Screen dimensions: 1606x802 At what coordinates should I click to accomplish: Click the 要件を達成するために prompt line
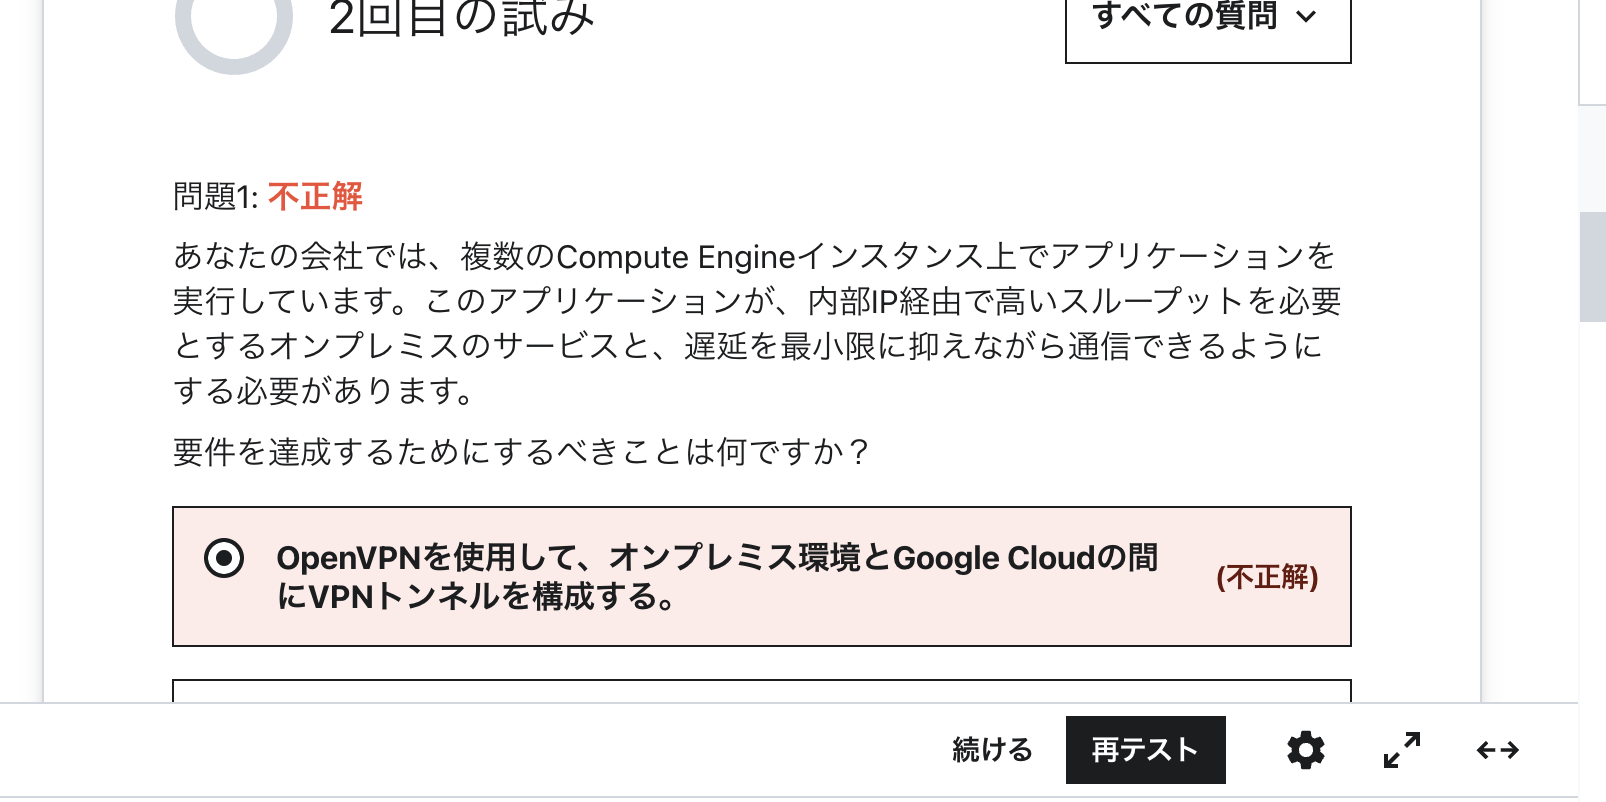tap(520, 452)
